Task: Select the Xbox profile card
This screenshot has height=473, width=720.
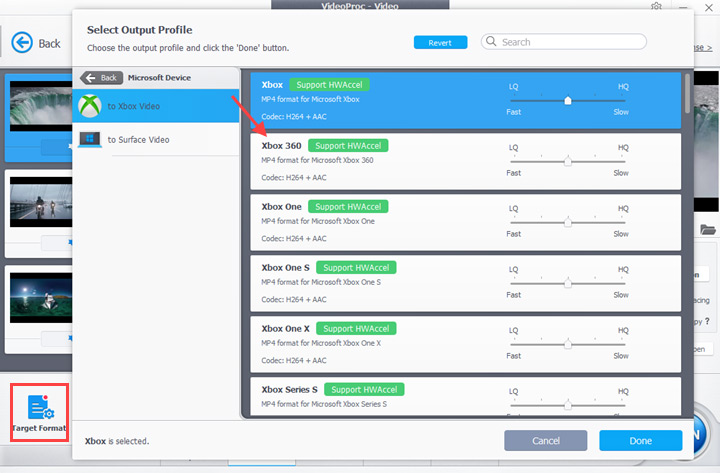Action: point(466,100)
